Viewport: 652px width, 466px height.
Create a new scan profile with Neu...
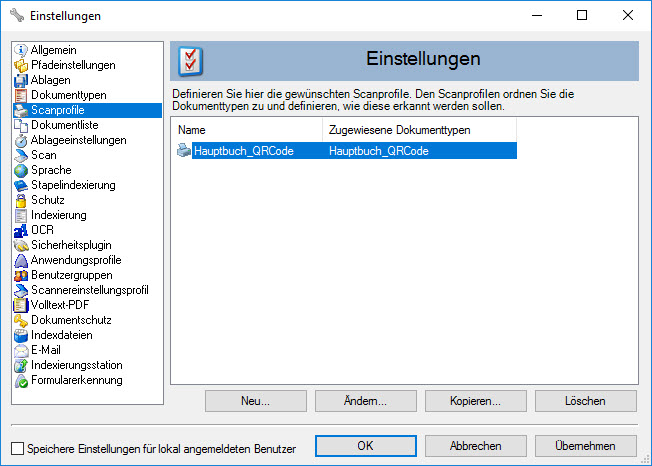pos(255,401)
